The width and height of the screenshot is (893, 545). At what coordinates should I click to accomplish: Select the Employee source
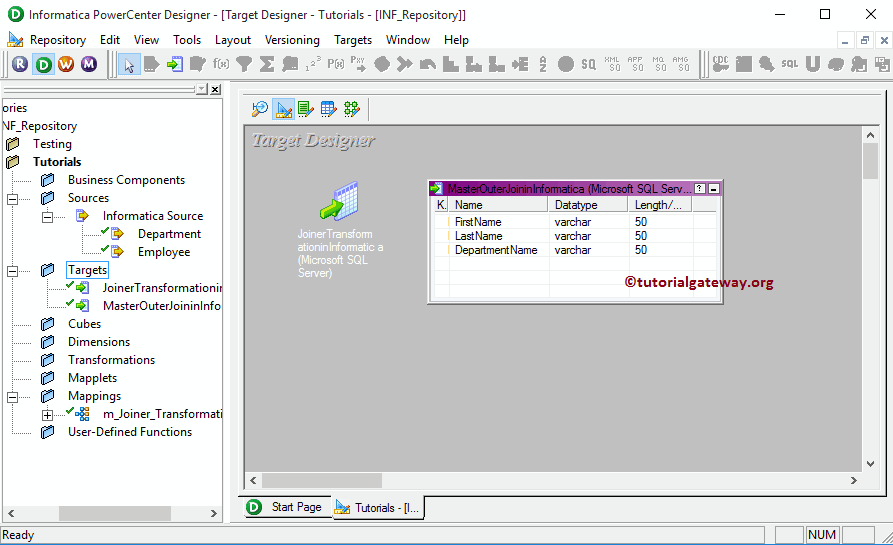coord(164,252)
